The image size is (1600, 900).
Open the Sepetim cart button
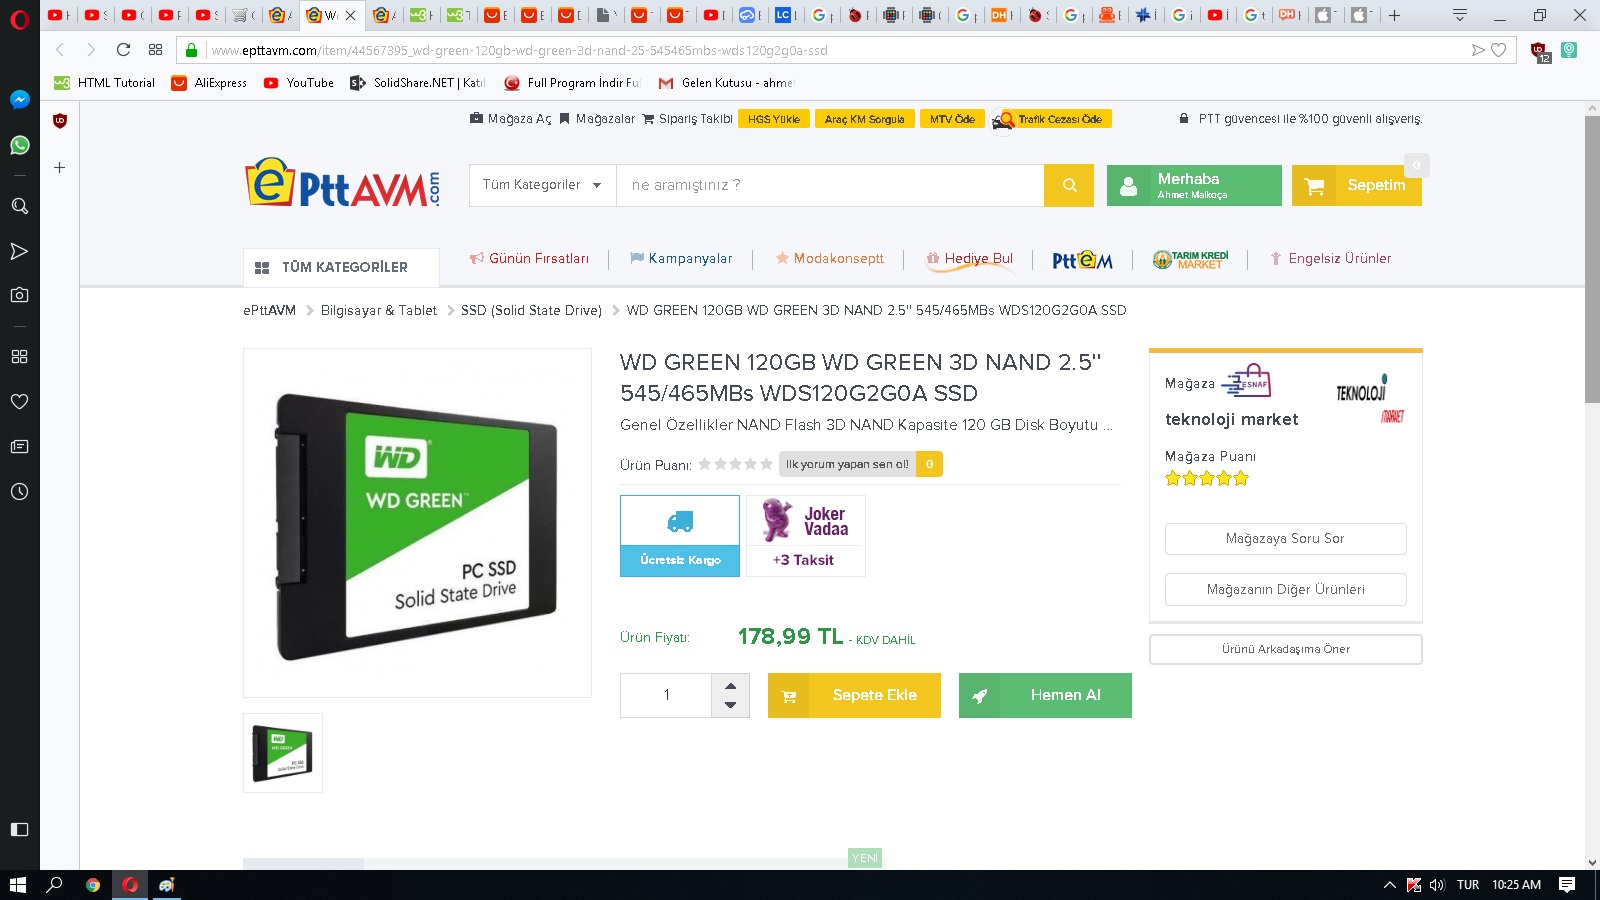tap(1356, 185)
